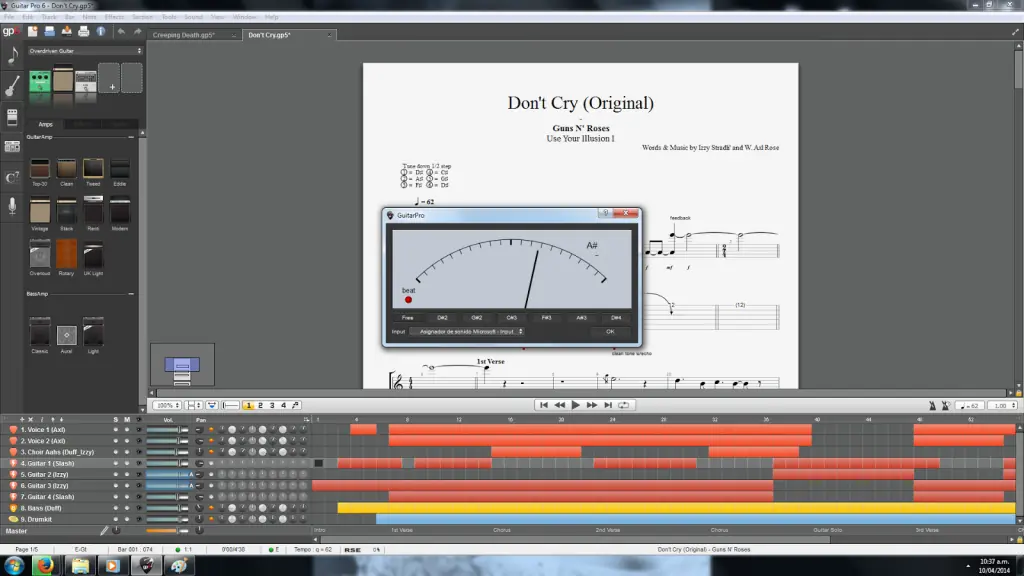Toggle solo for Guitar 1 (Slash)
Viewport: 1024px width, 576px height.
(x=116, y=463)
